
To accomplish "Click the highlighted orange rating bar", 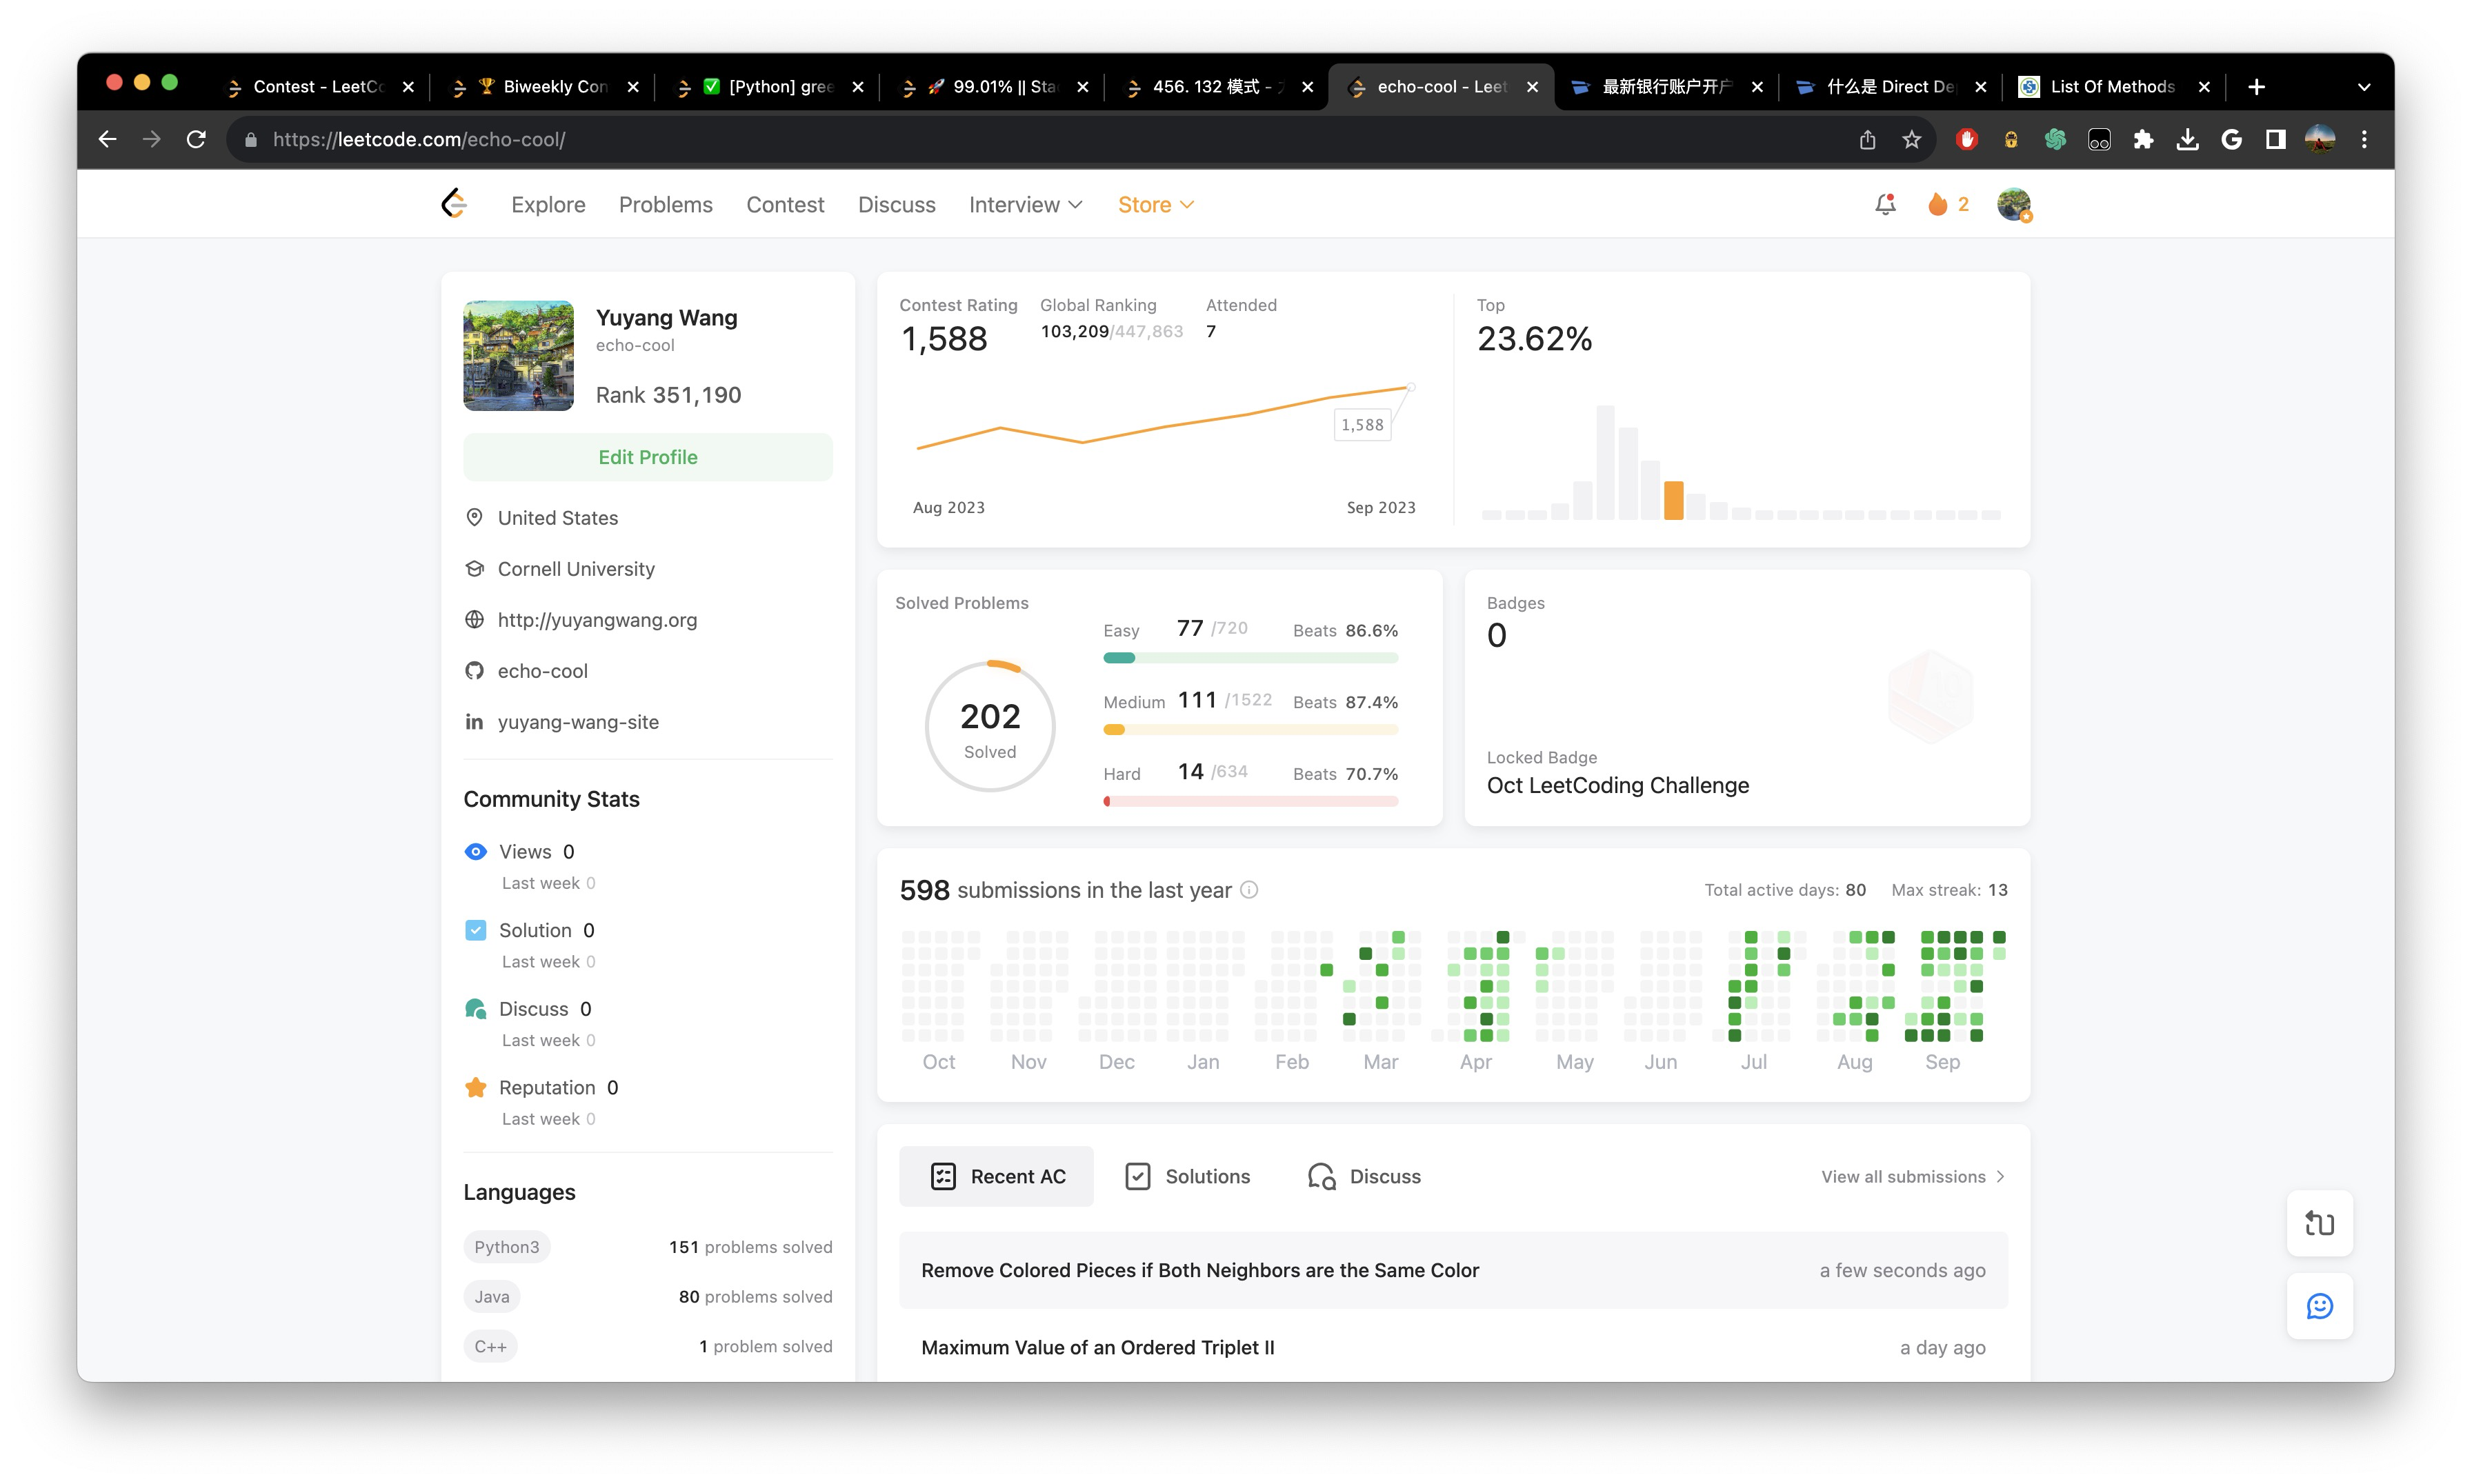I will click(1673, 500).
